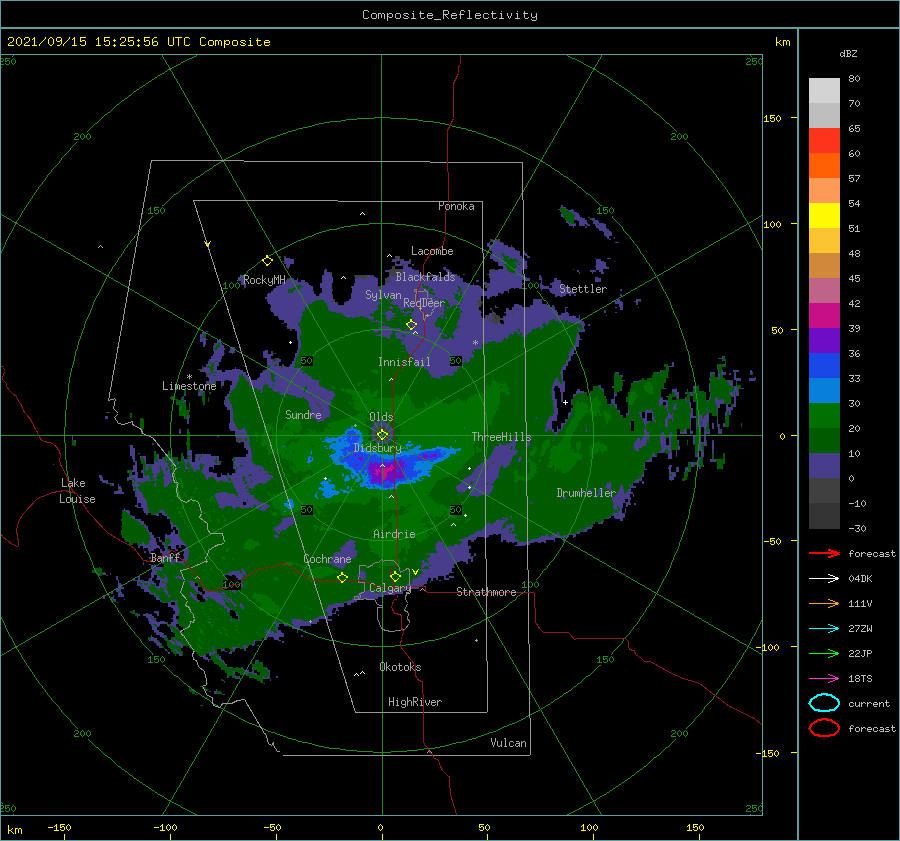
Task: Click the RockyMH label
Action: (x=264, y=280)
